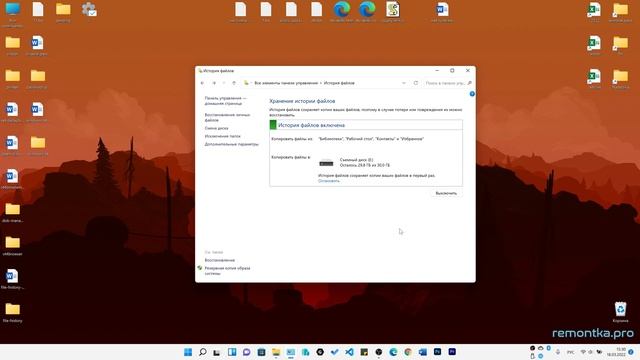640x360 pixels.
Task: Open taskbar Search
Action: pyautogui.click(x=202, y=352)
